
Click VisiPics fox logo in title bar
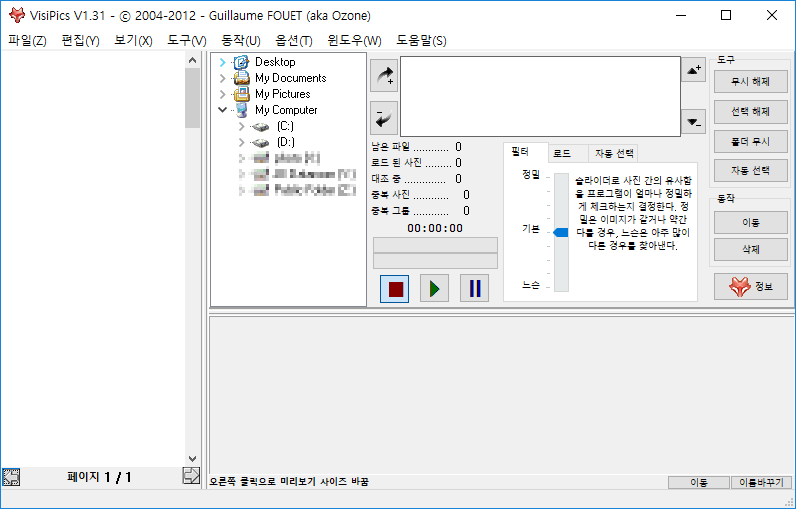point(17,15)
